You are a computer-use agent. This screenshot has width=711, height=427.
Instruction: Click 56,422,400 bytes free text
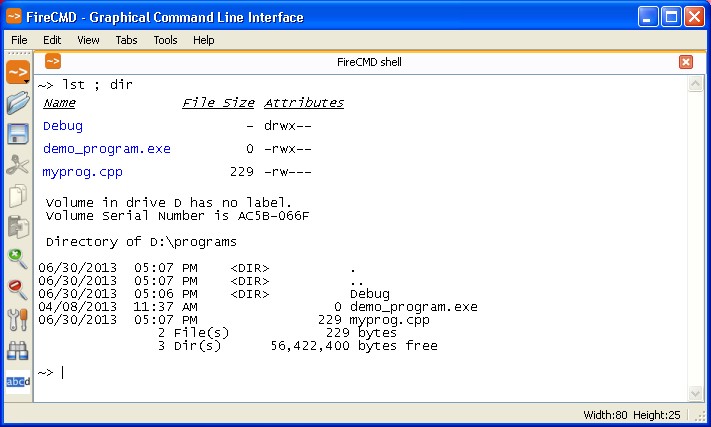click(x=354, y=346)
